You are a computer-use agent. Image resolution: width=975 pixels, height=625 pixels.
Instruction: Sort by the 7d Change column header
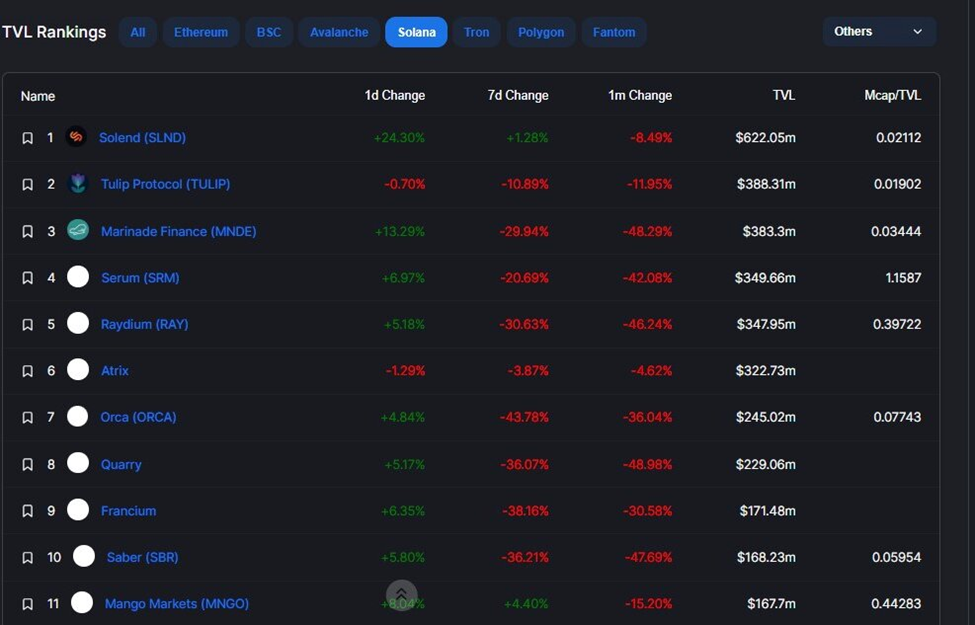pyautogui.click(x=518, y=96)
